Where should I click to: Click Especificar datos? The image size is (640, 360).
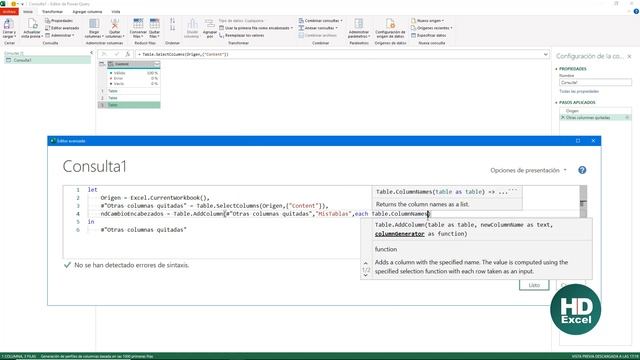[x=429, y=36]
